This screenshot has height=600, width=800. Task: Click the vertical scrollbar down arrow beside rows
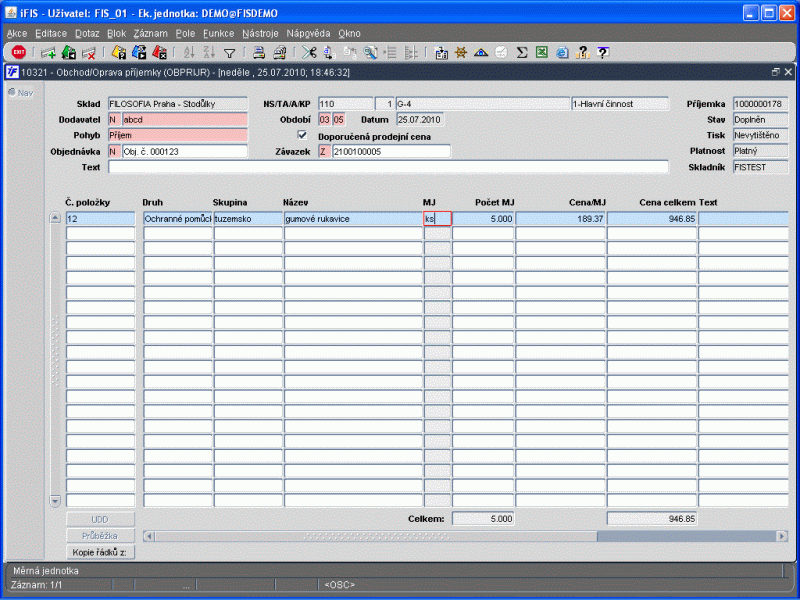[55, 500]
